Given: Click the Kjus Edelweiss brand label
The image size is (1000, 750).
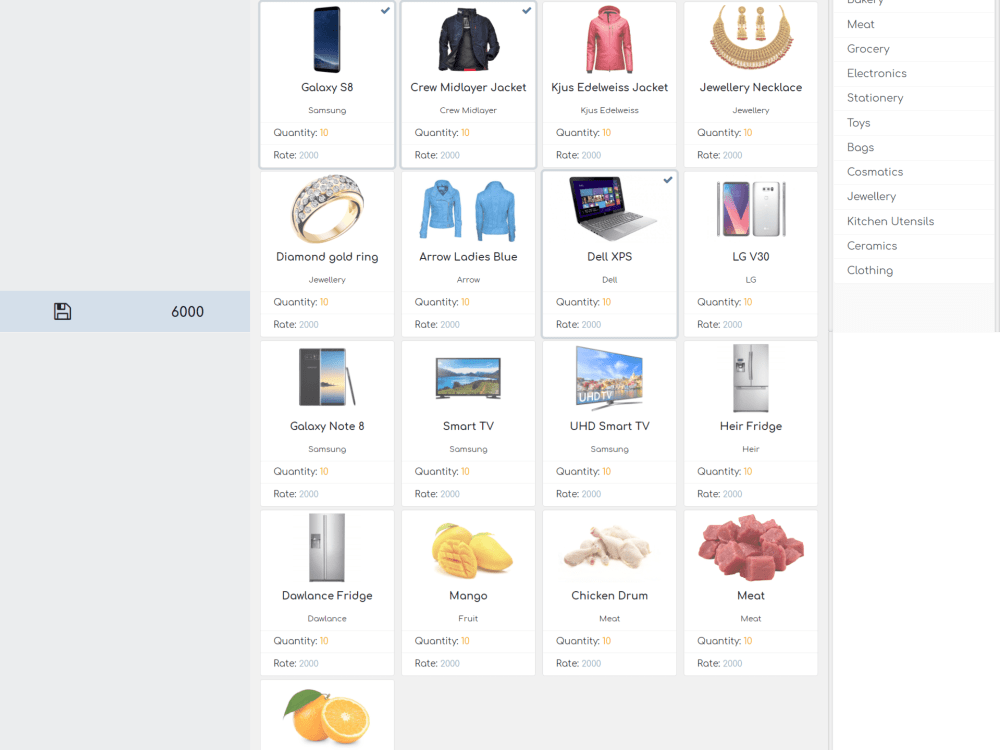Looking at the screenshot, I should click(610, 110).
